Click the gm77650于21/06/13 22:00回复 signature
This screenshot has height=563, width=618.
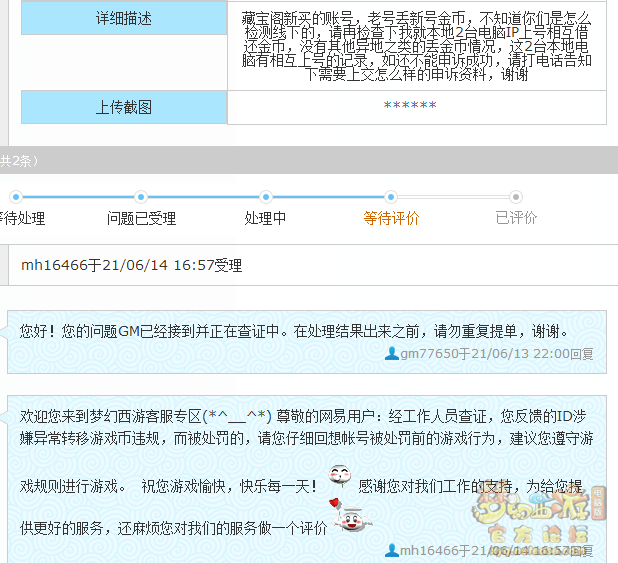(x=497, y=354)
